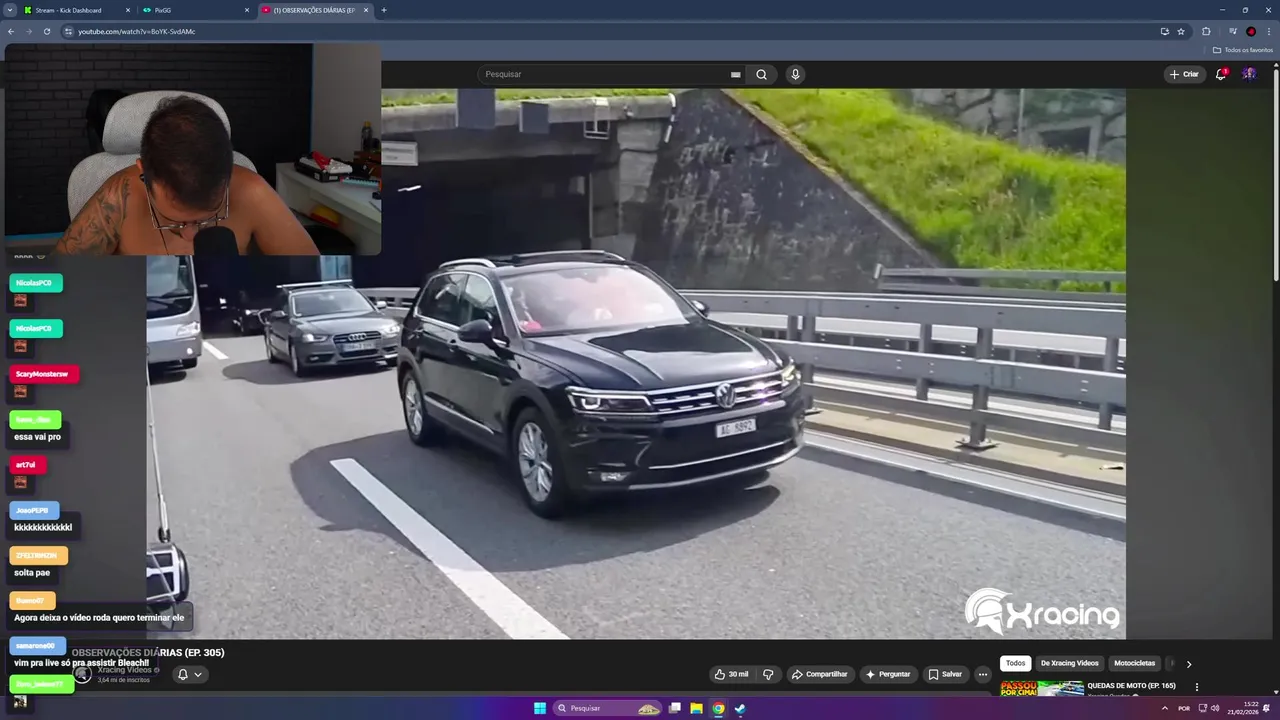1280x720 pixels.
Task: Click the YouTube search magnifier button
Action: coord(761,74)
